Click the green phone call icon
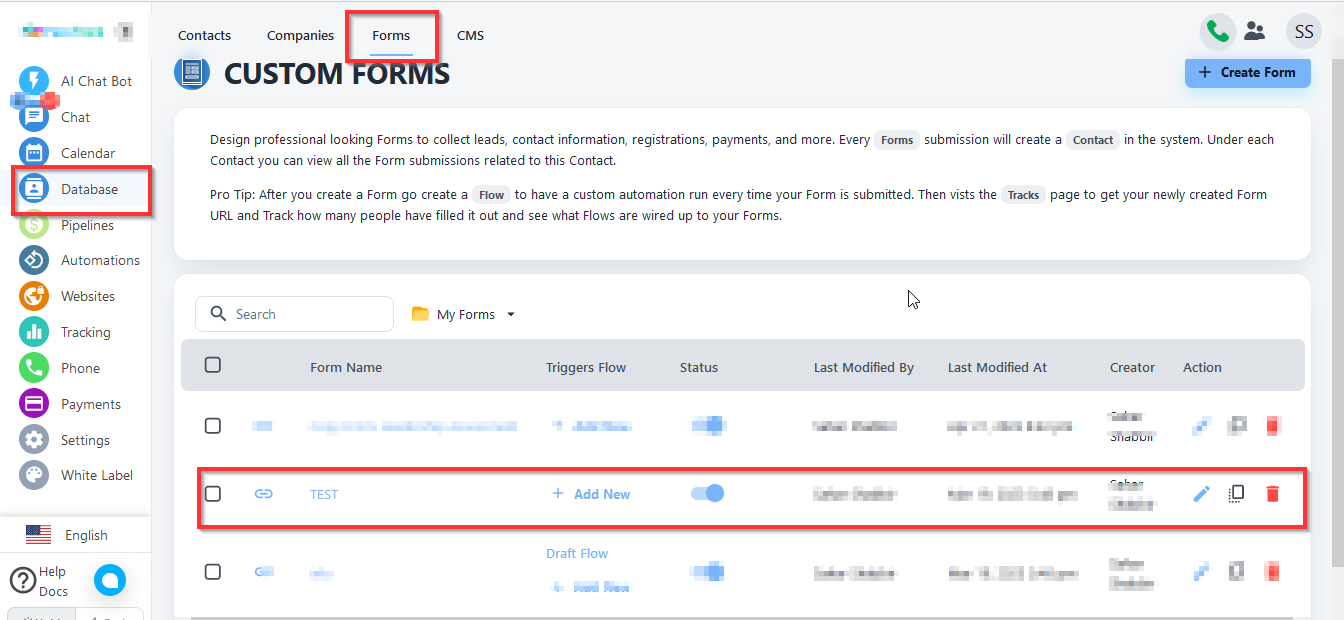Viewport: 1344px width, 620px height. [1217, 32]
